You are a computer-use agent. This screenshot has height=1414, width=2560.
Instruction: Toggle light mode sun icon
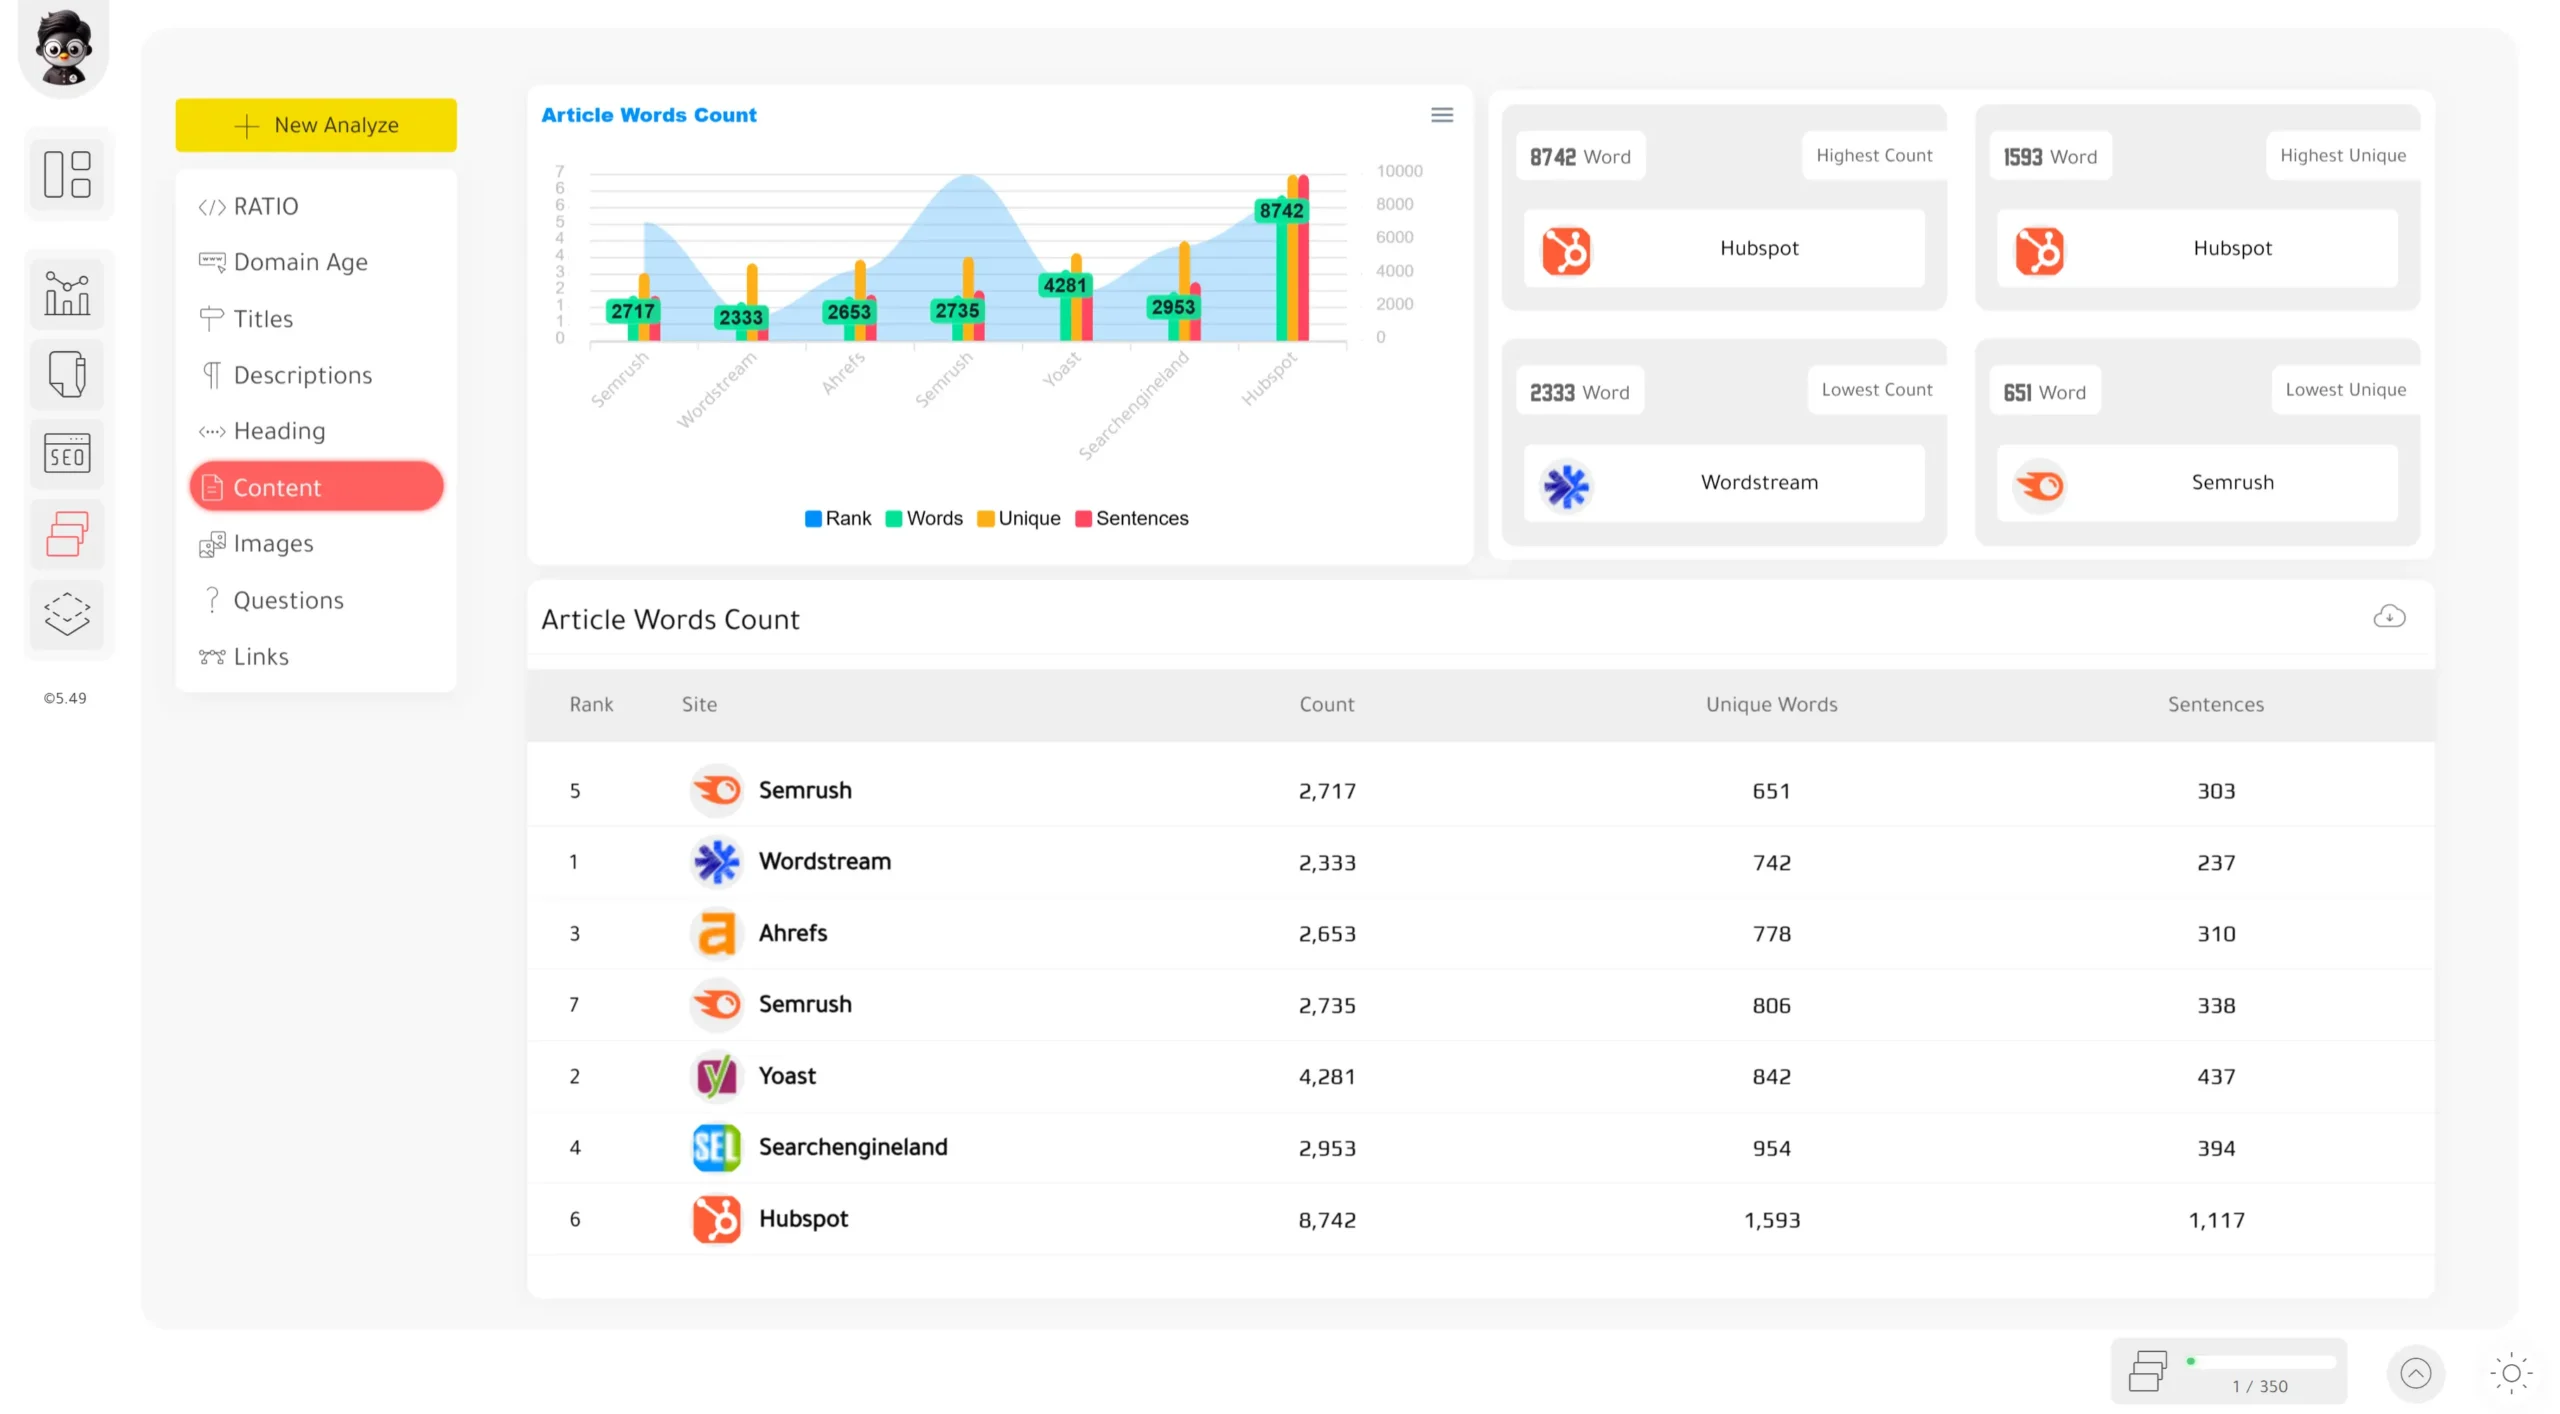point(2511,1373)
